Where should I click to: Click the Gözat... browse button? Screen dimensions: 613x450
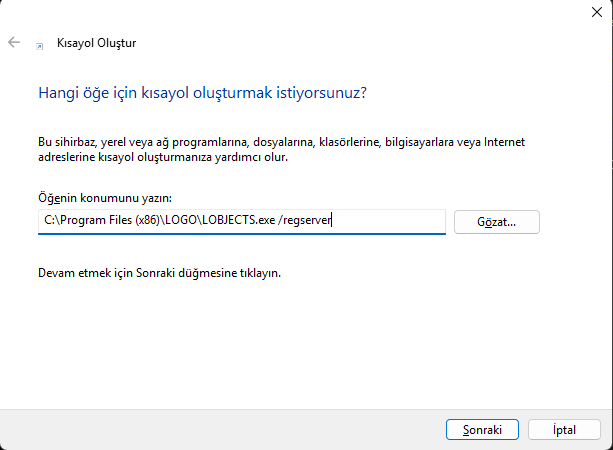(x=496, y=222)
